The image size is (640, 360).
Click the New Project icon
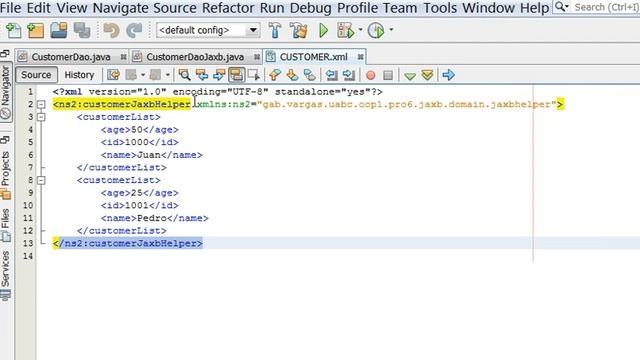(36, 30)
